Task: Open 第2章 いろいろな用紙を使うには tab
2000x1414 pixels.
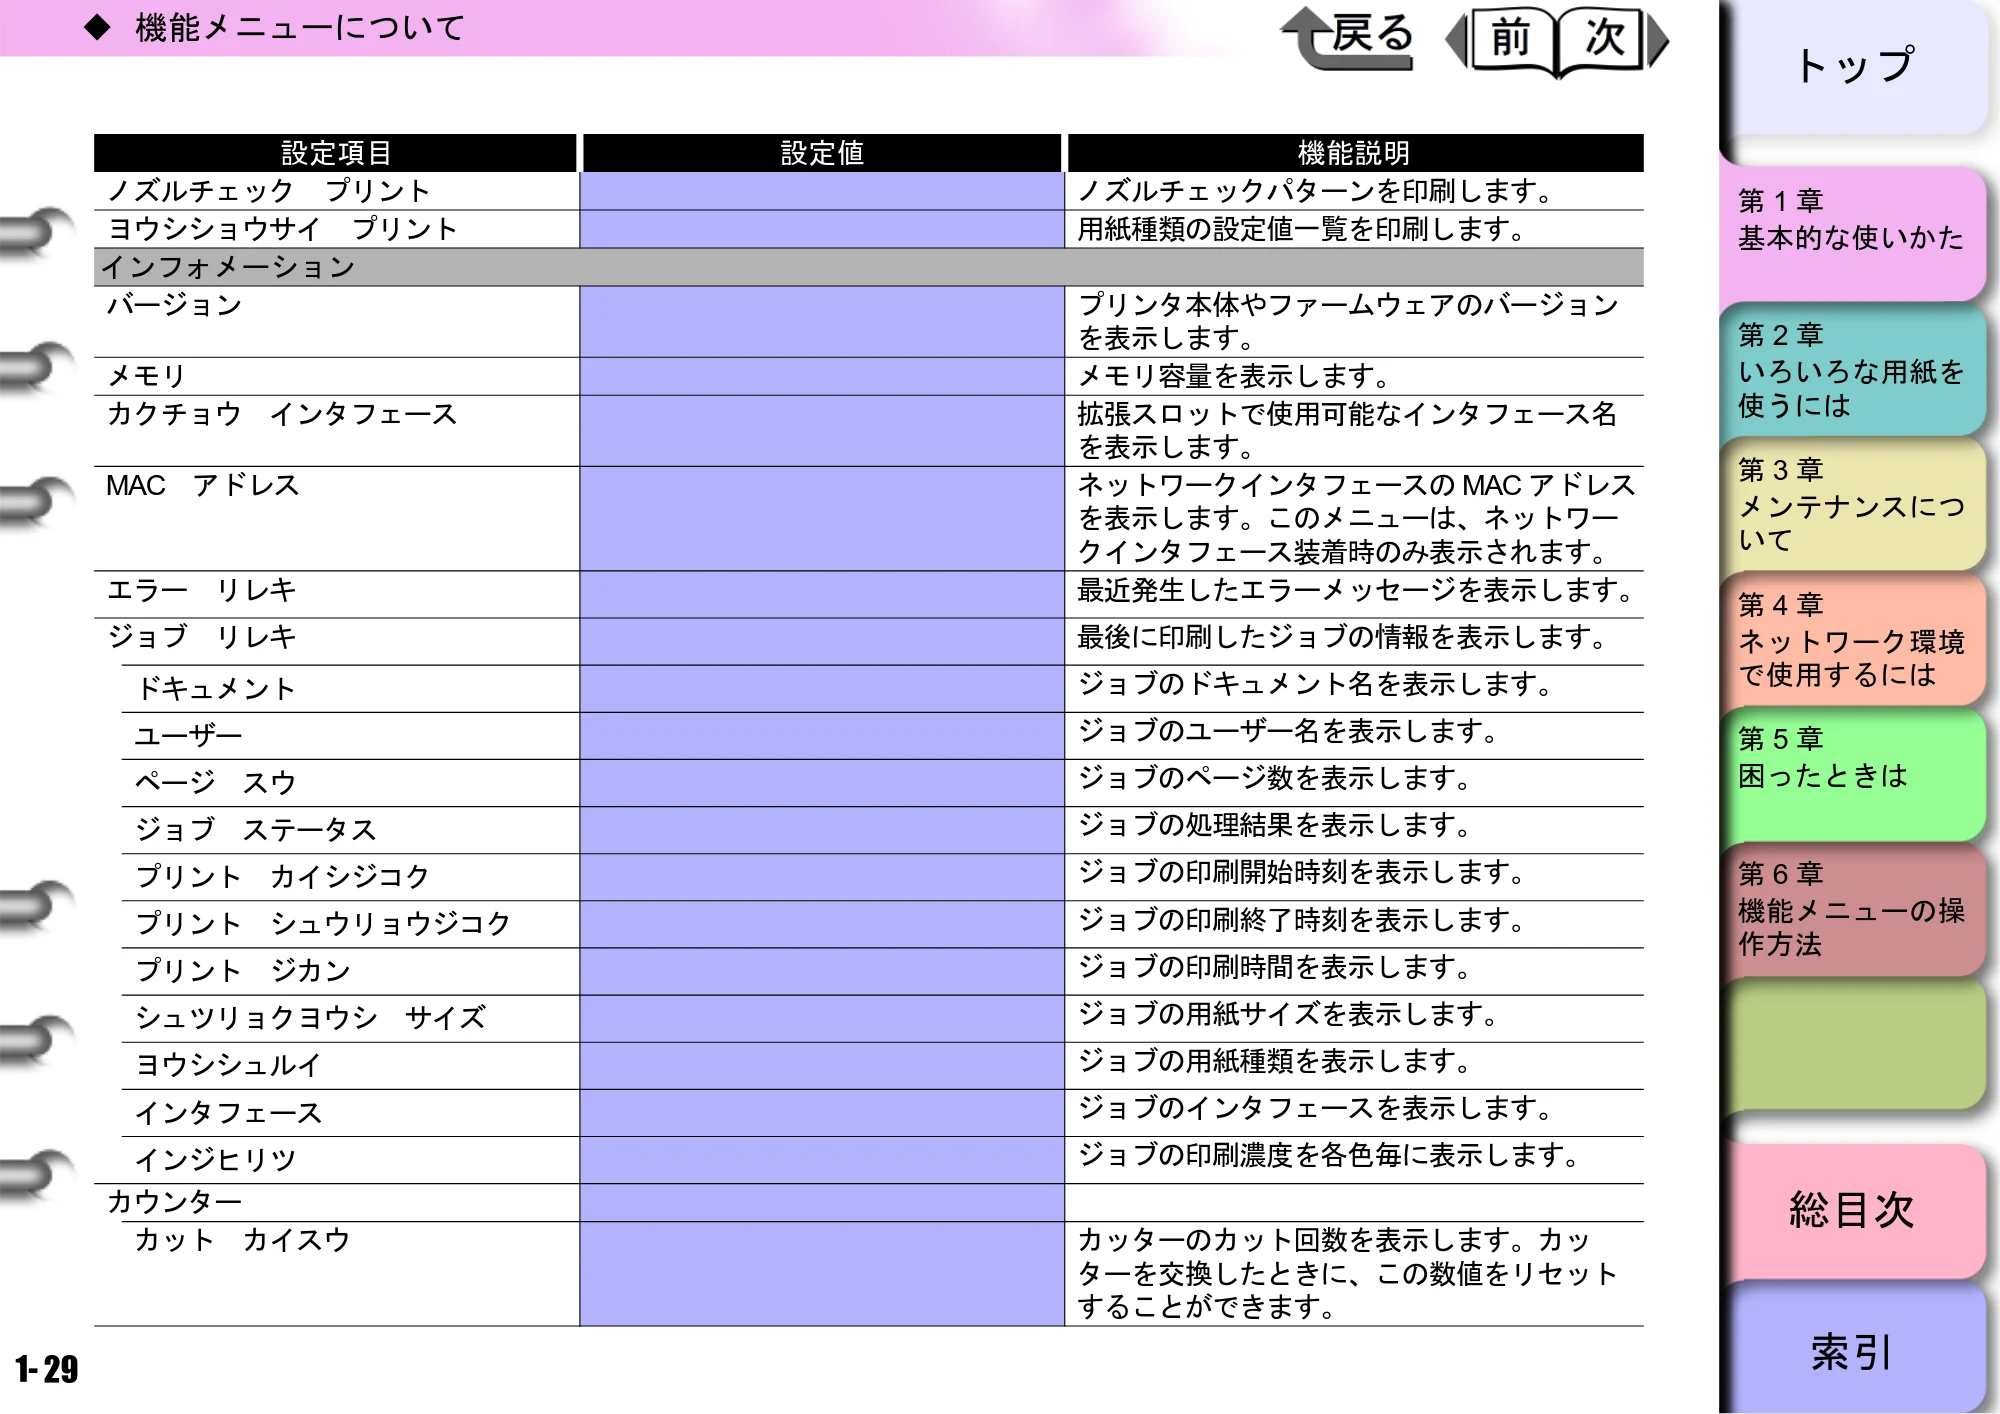Action: [x=1855, y=370]
